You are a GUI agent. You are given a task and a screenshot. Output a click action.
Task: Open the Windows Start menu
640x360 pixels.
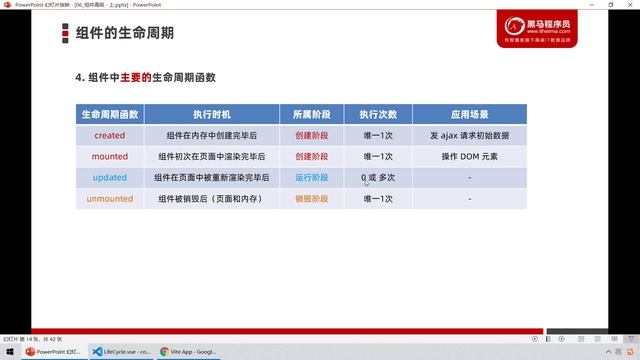tap(10, 351)
